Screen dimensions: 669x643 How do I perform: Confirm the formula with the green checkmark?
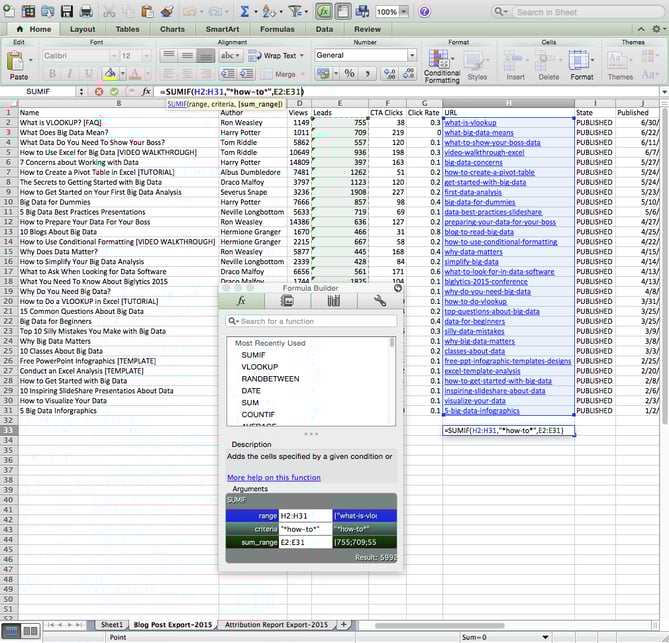[x=114, y=91]
